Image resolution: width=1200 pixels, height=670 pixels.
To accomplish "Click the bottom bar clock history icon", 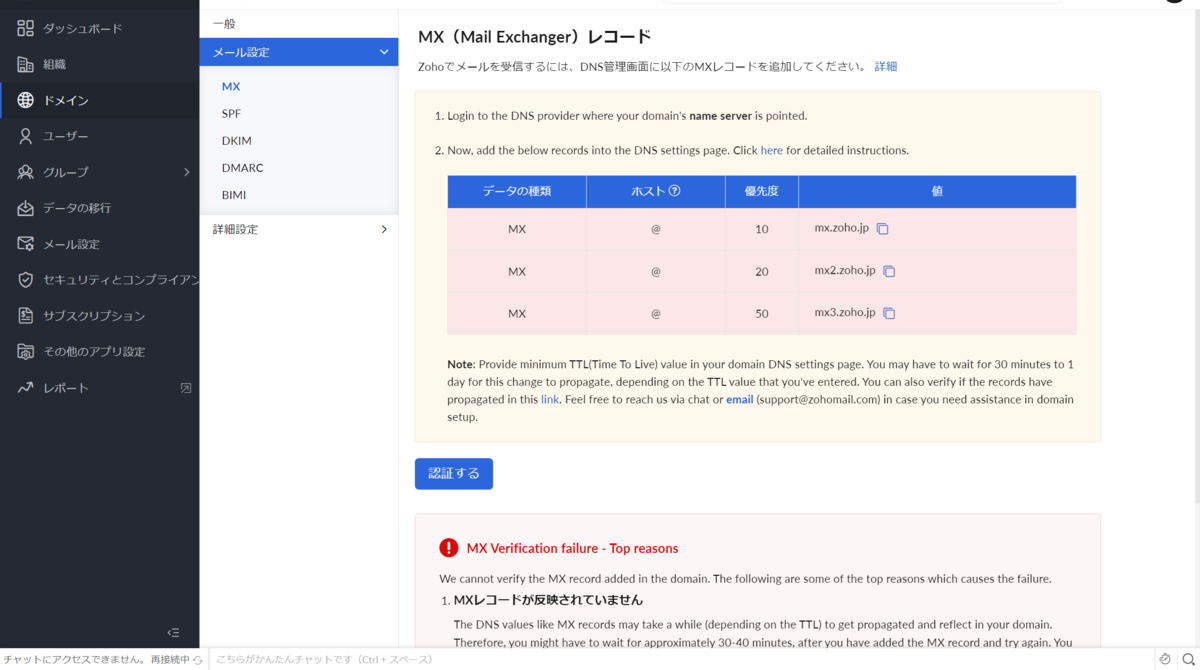I will click(x=1165, y=660).
